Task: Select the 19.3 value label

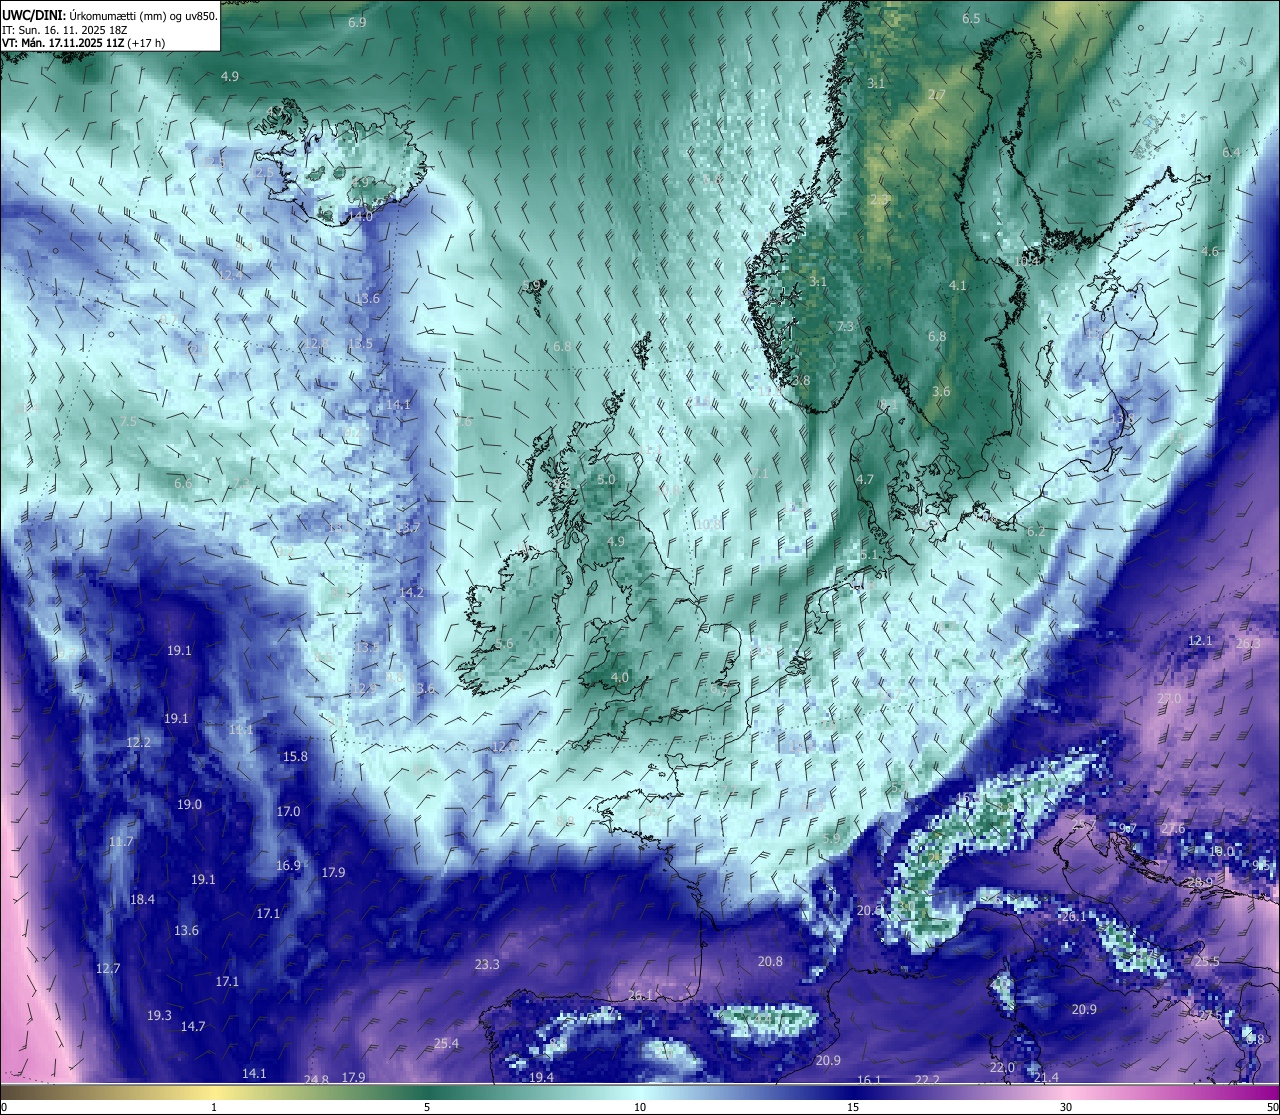Action: (159, 1016)
